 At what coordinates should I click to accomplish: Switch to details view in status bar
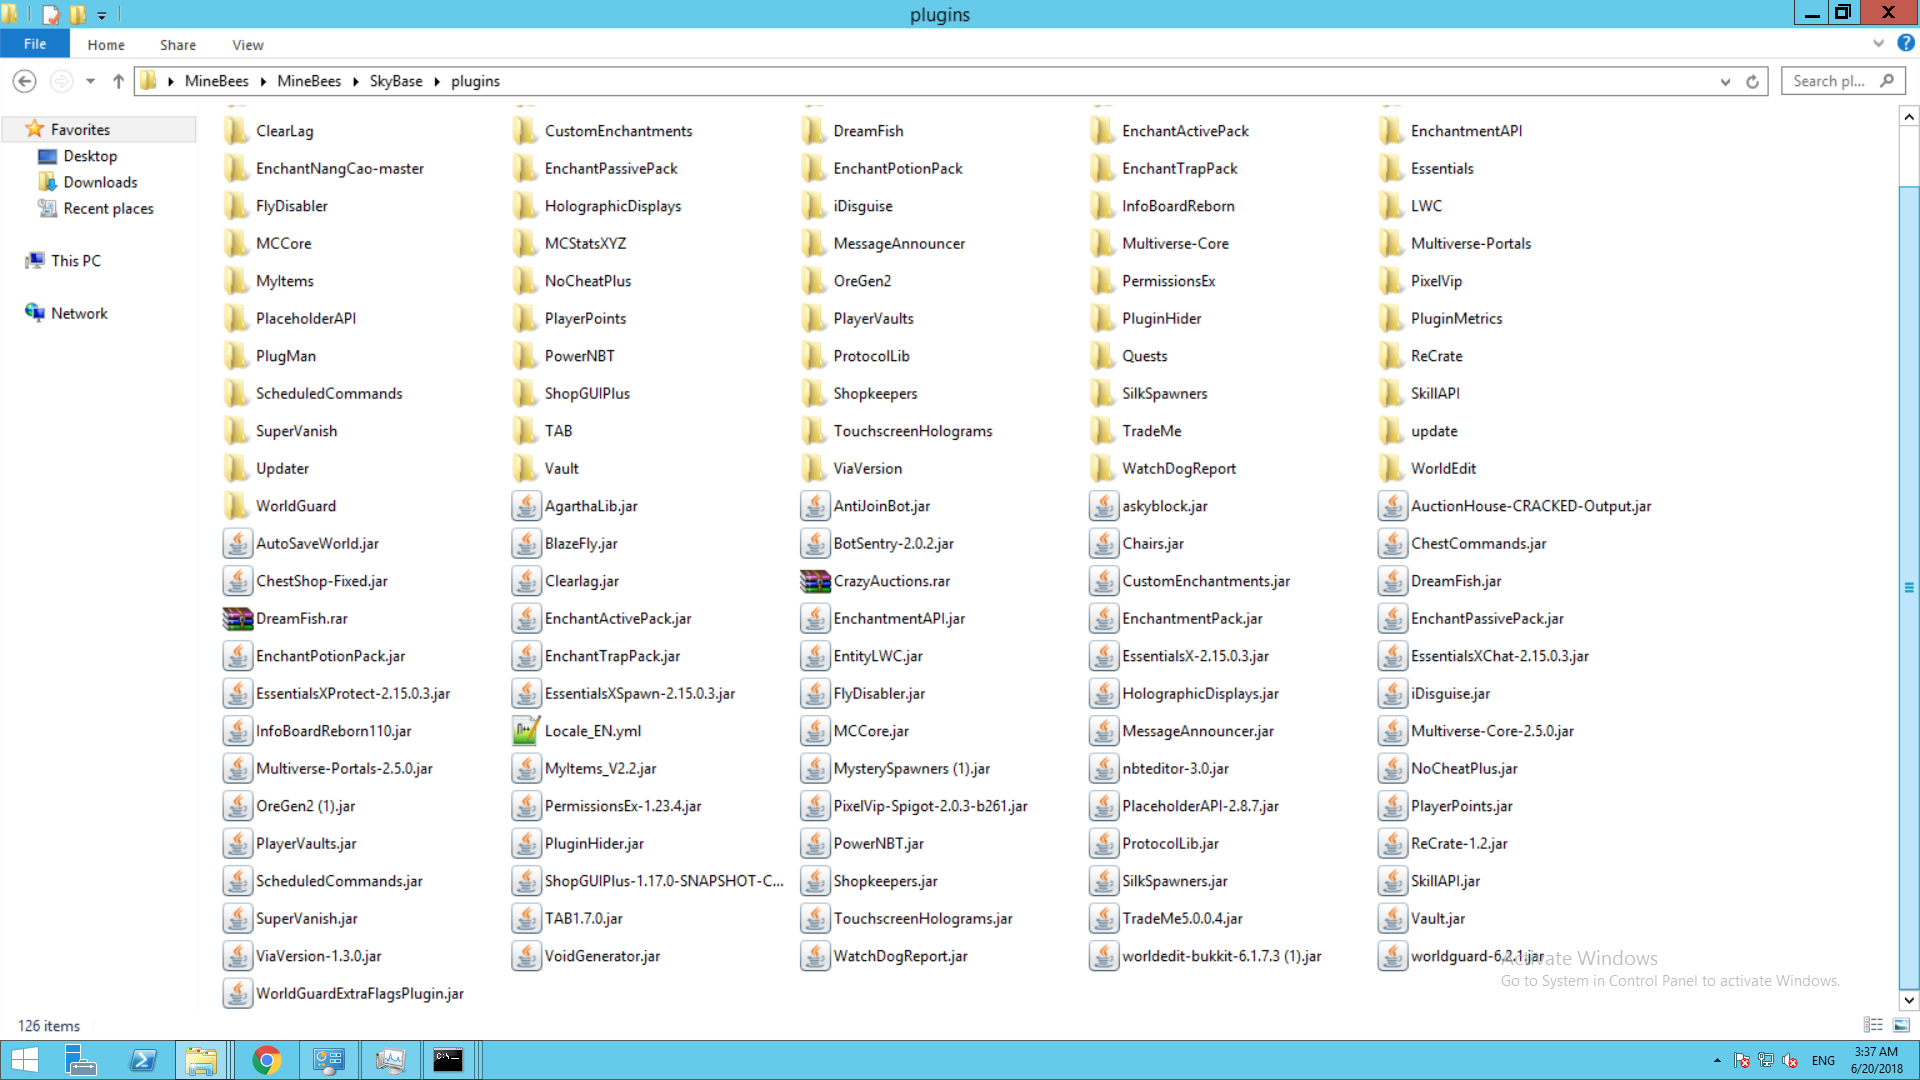pyautogui.click(x=1873, y=1025)
